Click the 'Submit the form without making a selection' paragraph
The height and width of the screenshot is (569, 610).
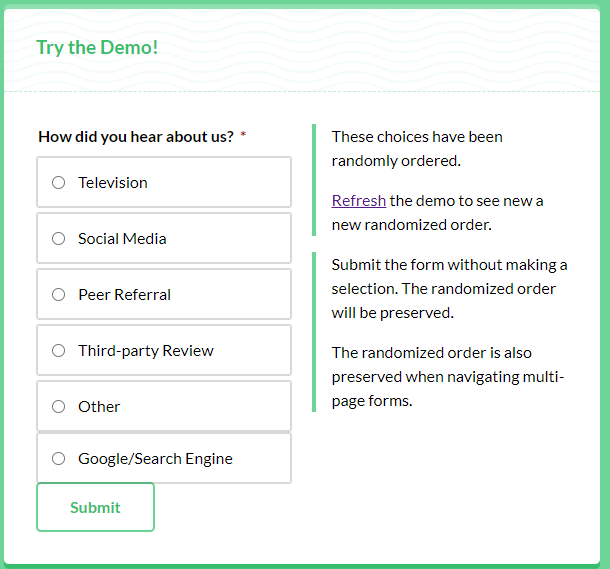pos(449,289)
